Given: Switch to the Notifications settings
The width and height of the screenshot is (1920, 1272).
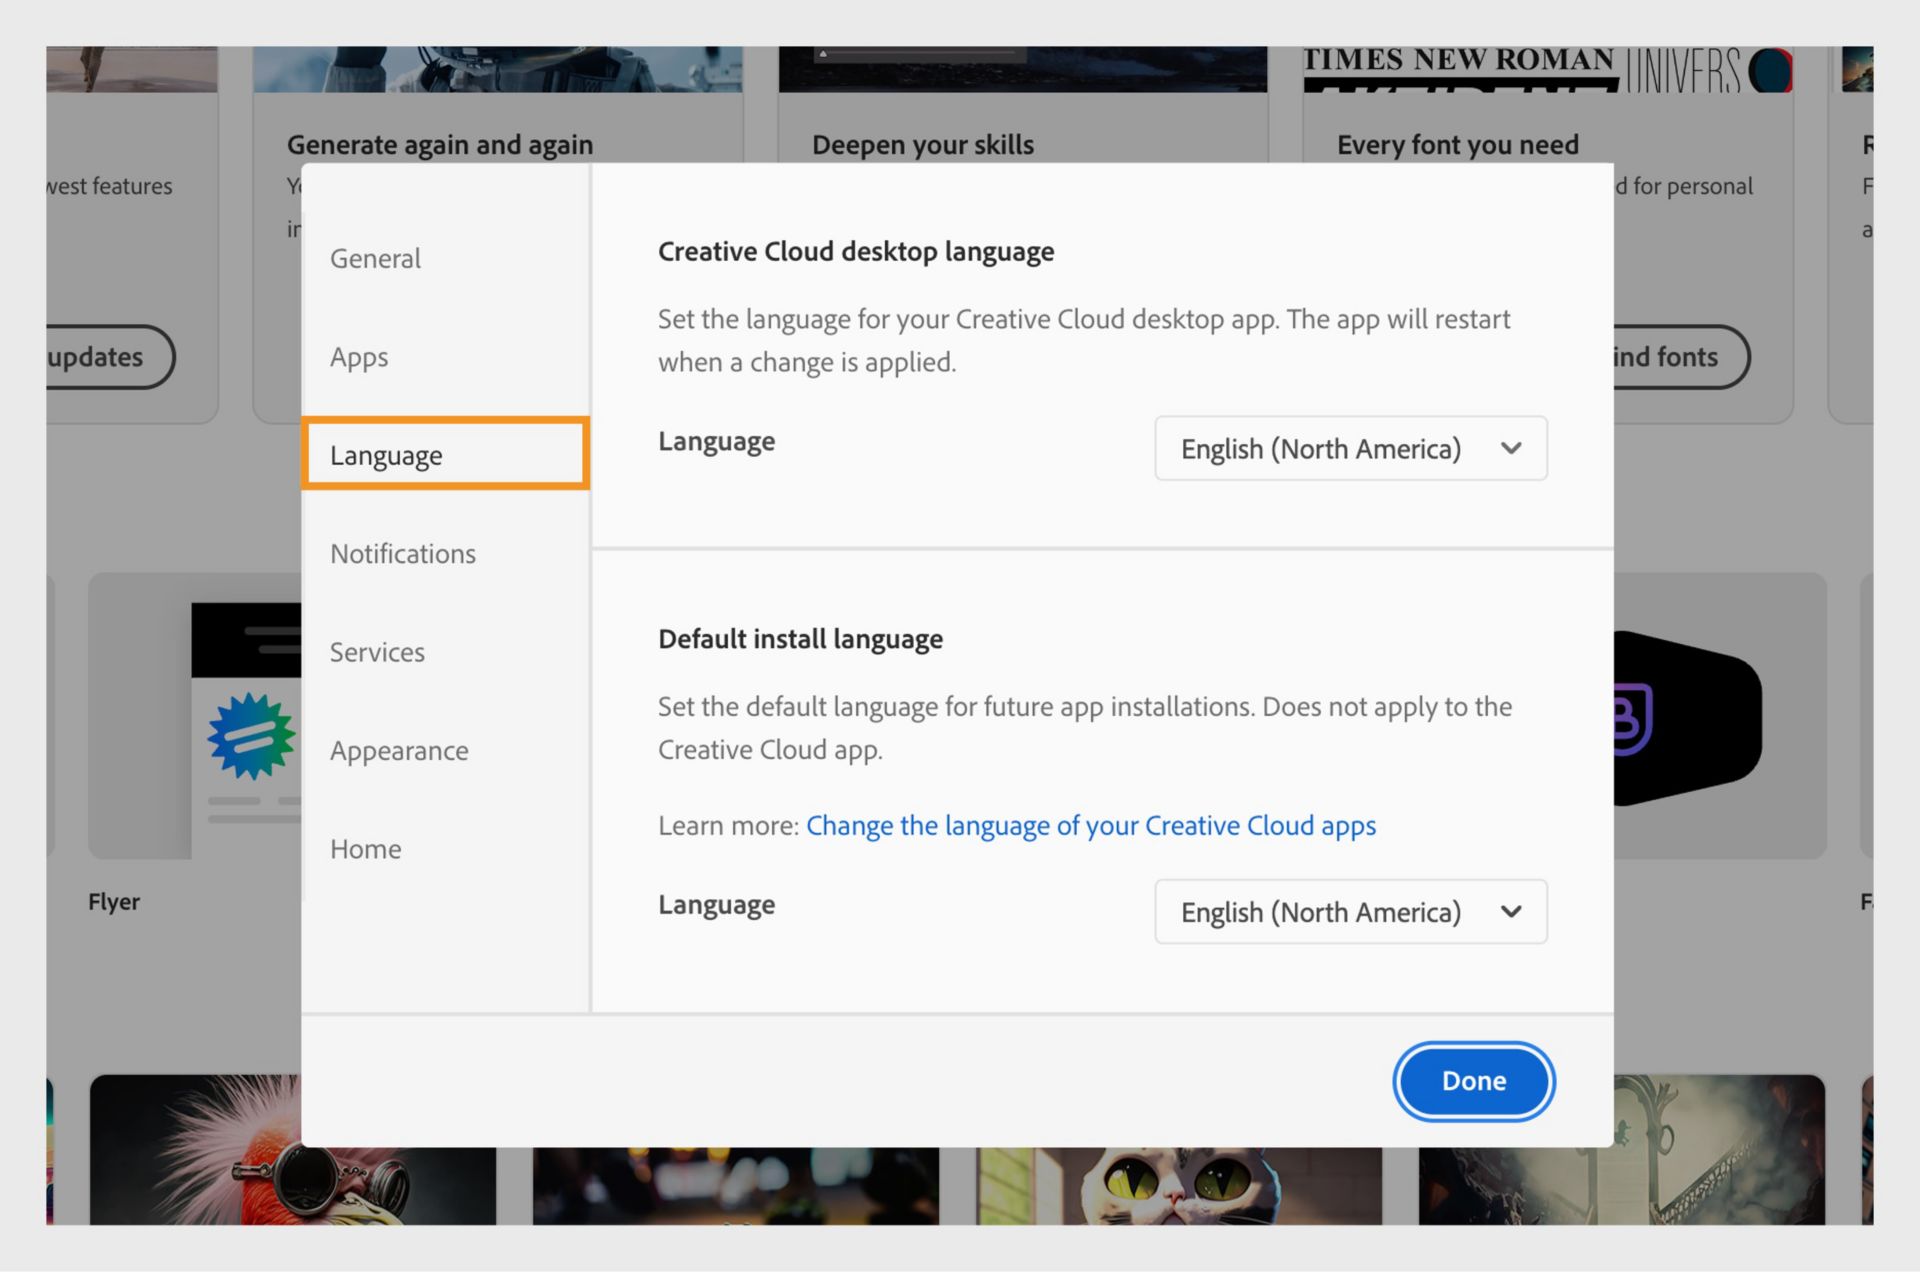Looking at the screenshot, I should coord(402,553).
